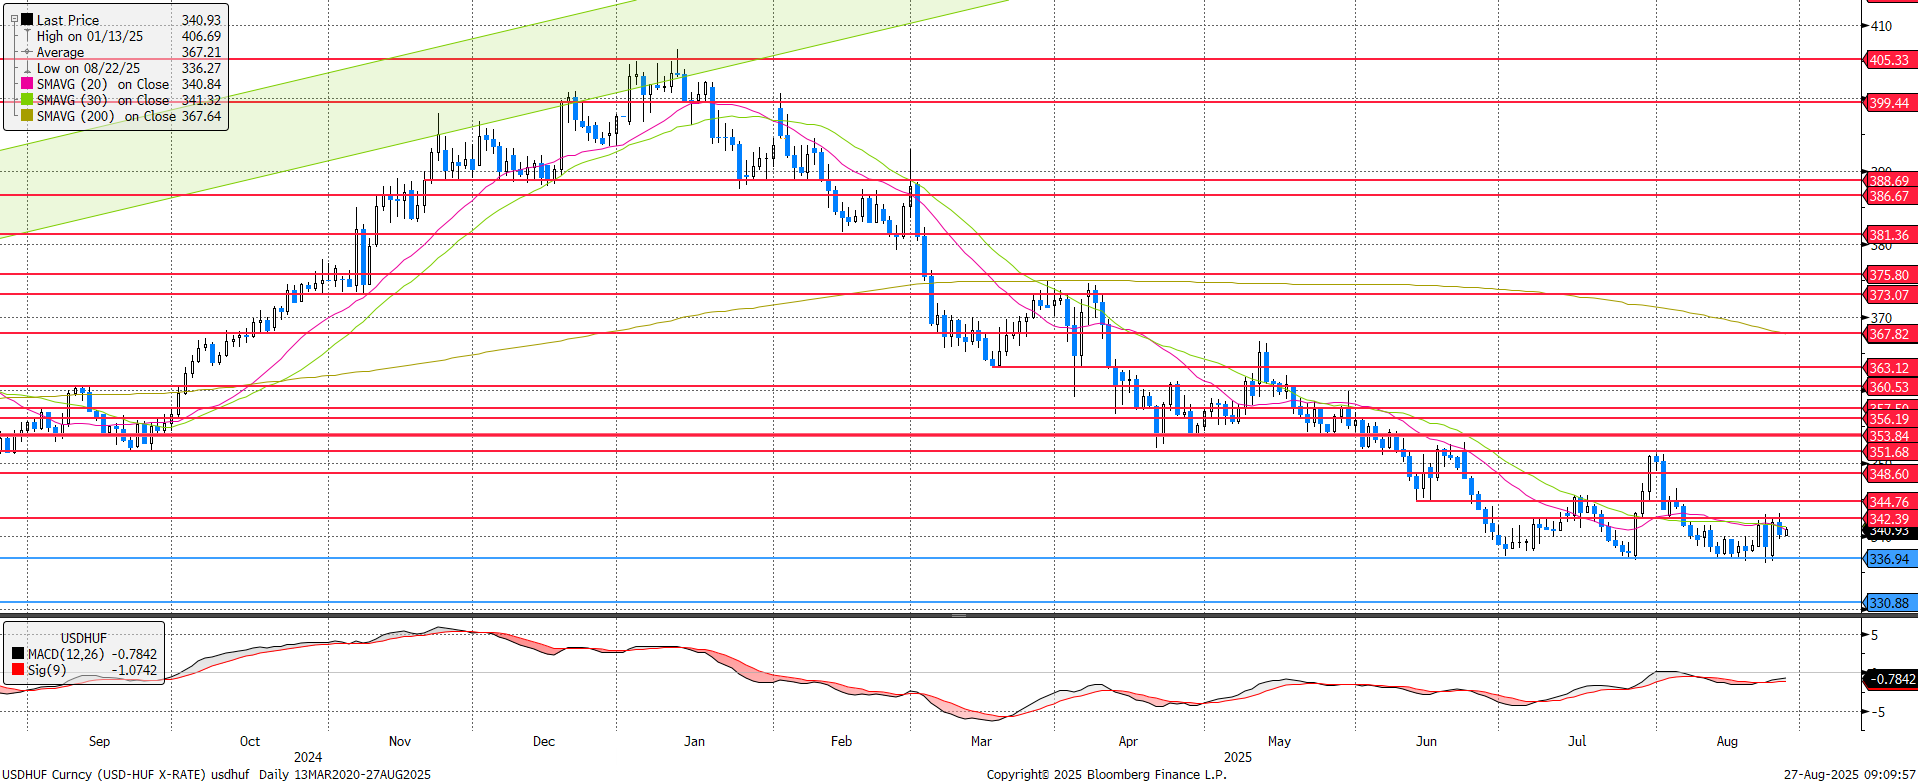Click the 2024 year label on axis
This screenshot has width=1918, height=783.
[308, 757]
